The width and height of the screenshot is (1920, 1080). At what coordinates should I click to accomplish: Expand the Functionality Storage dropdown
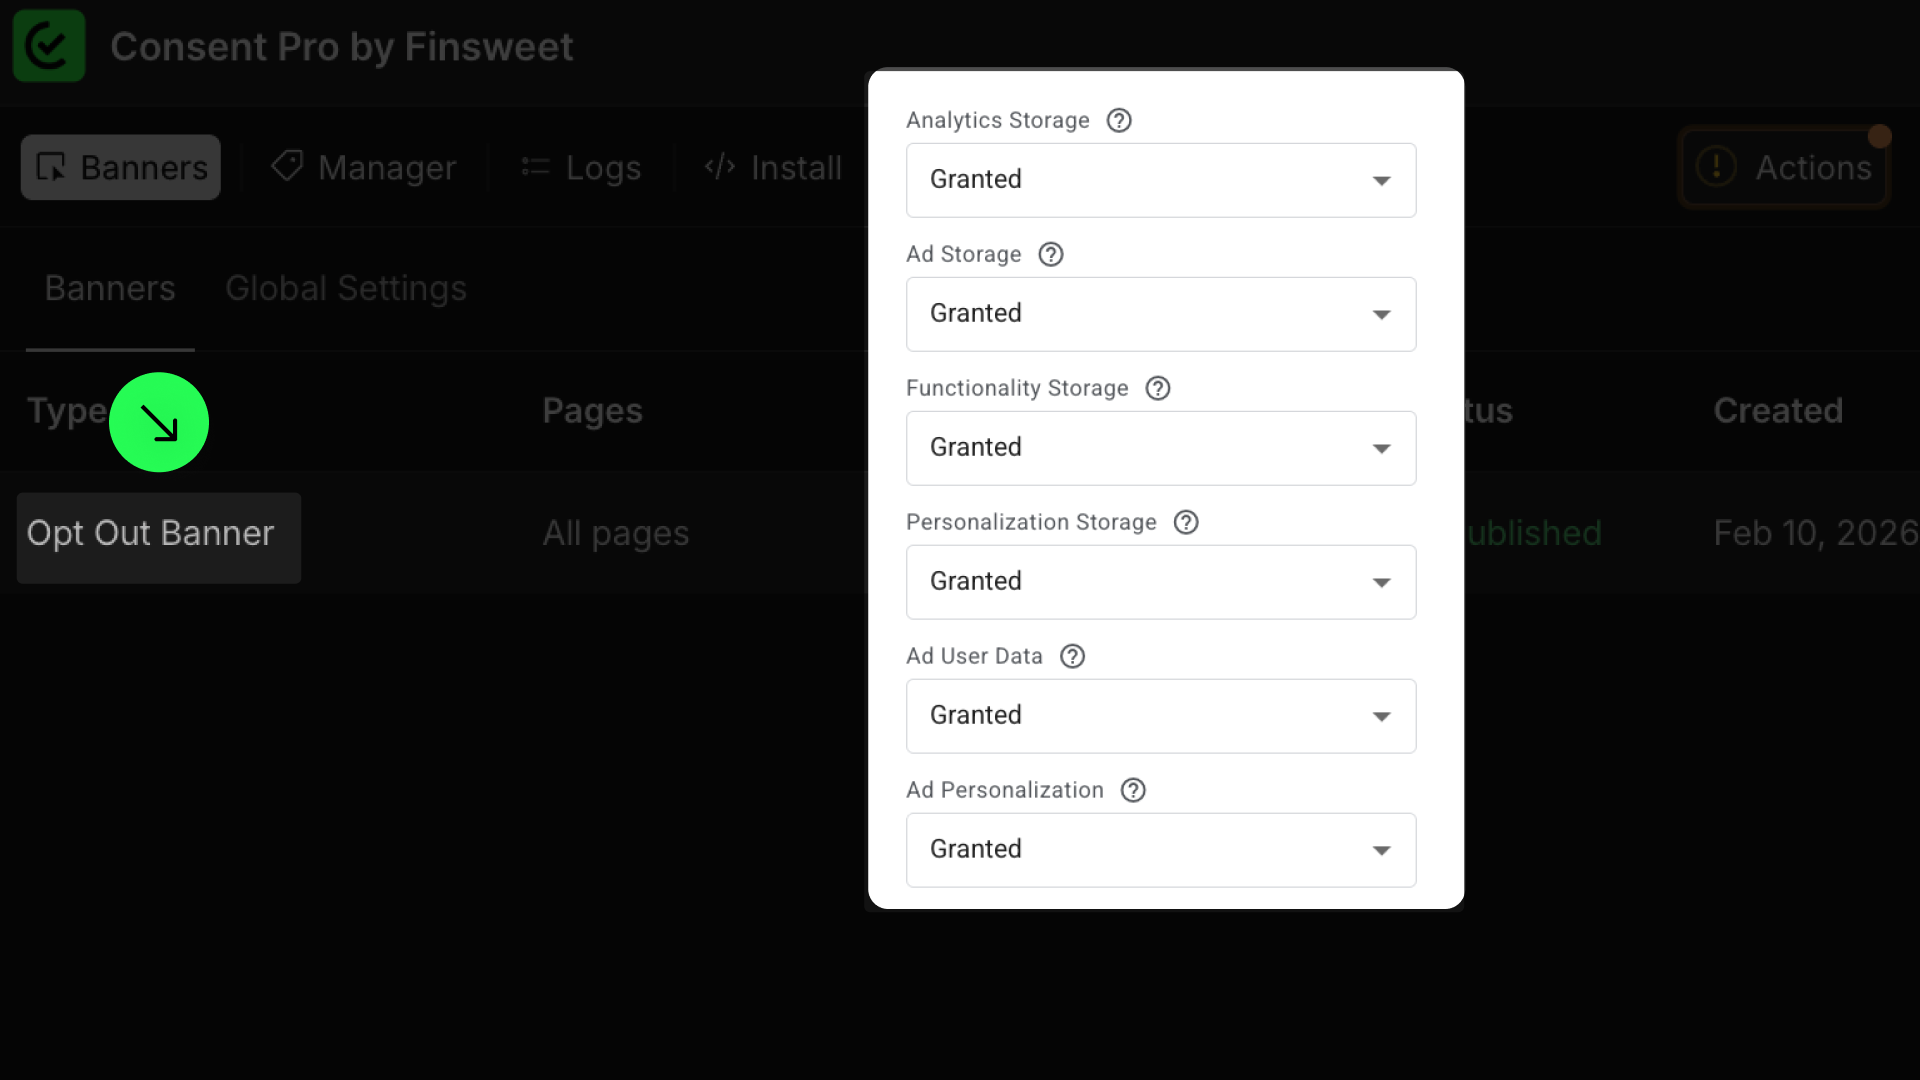click(1160, 448)
